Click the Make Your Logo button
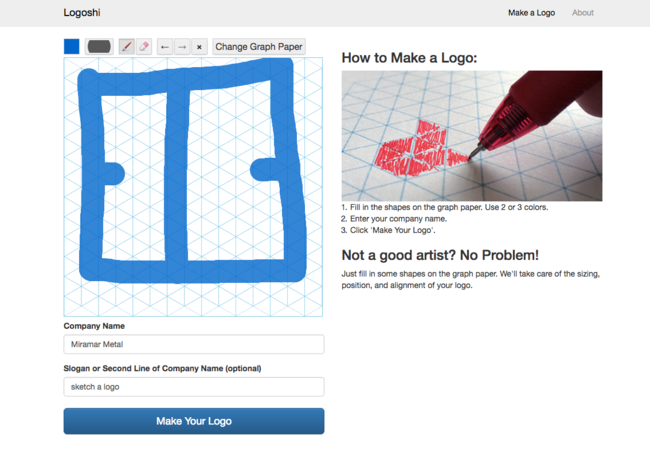This screenshot has height=455, width=650. pos(194,421)
